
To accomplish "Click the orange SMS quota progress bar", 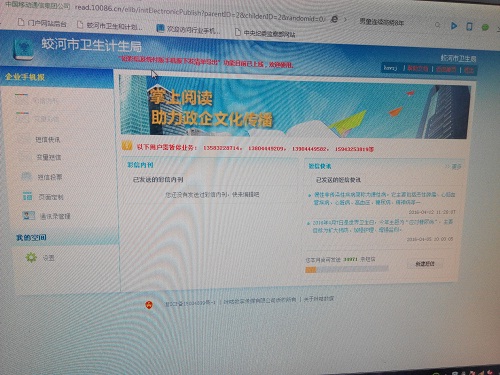I will coord(347,269).
